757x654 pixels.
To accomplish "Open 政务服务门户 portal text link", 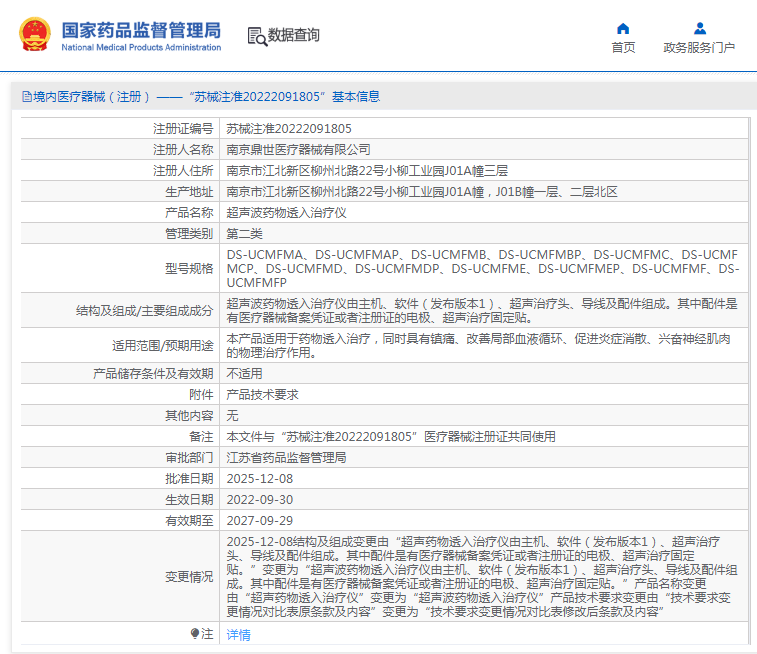I will tap(699, 47).
